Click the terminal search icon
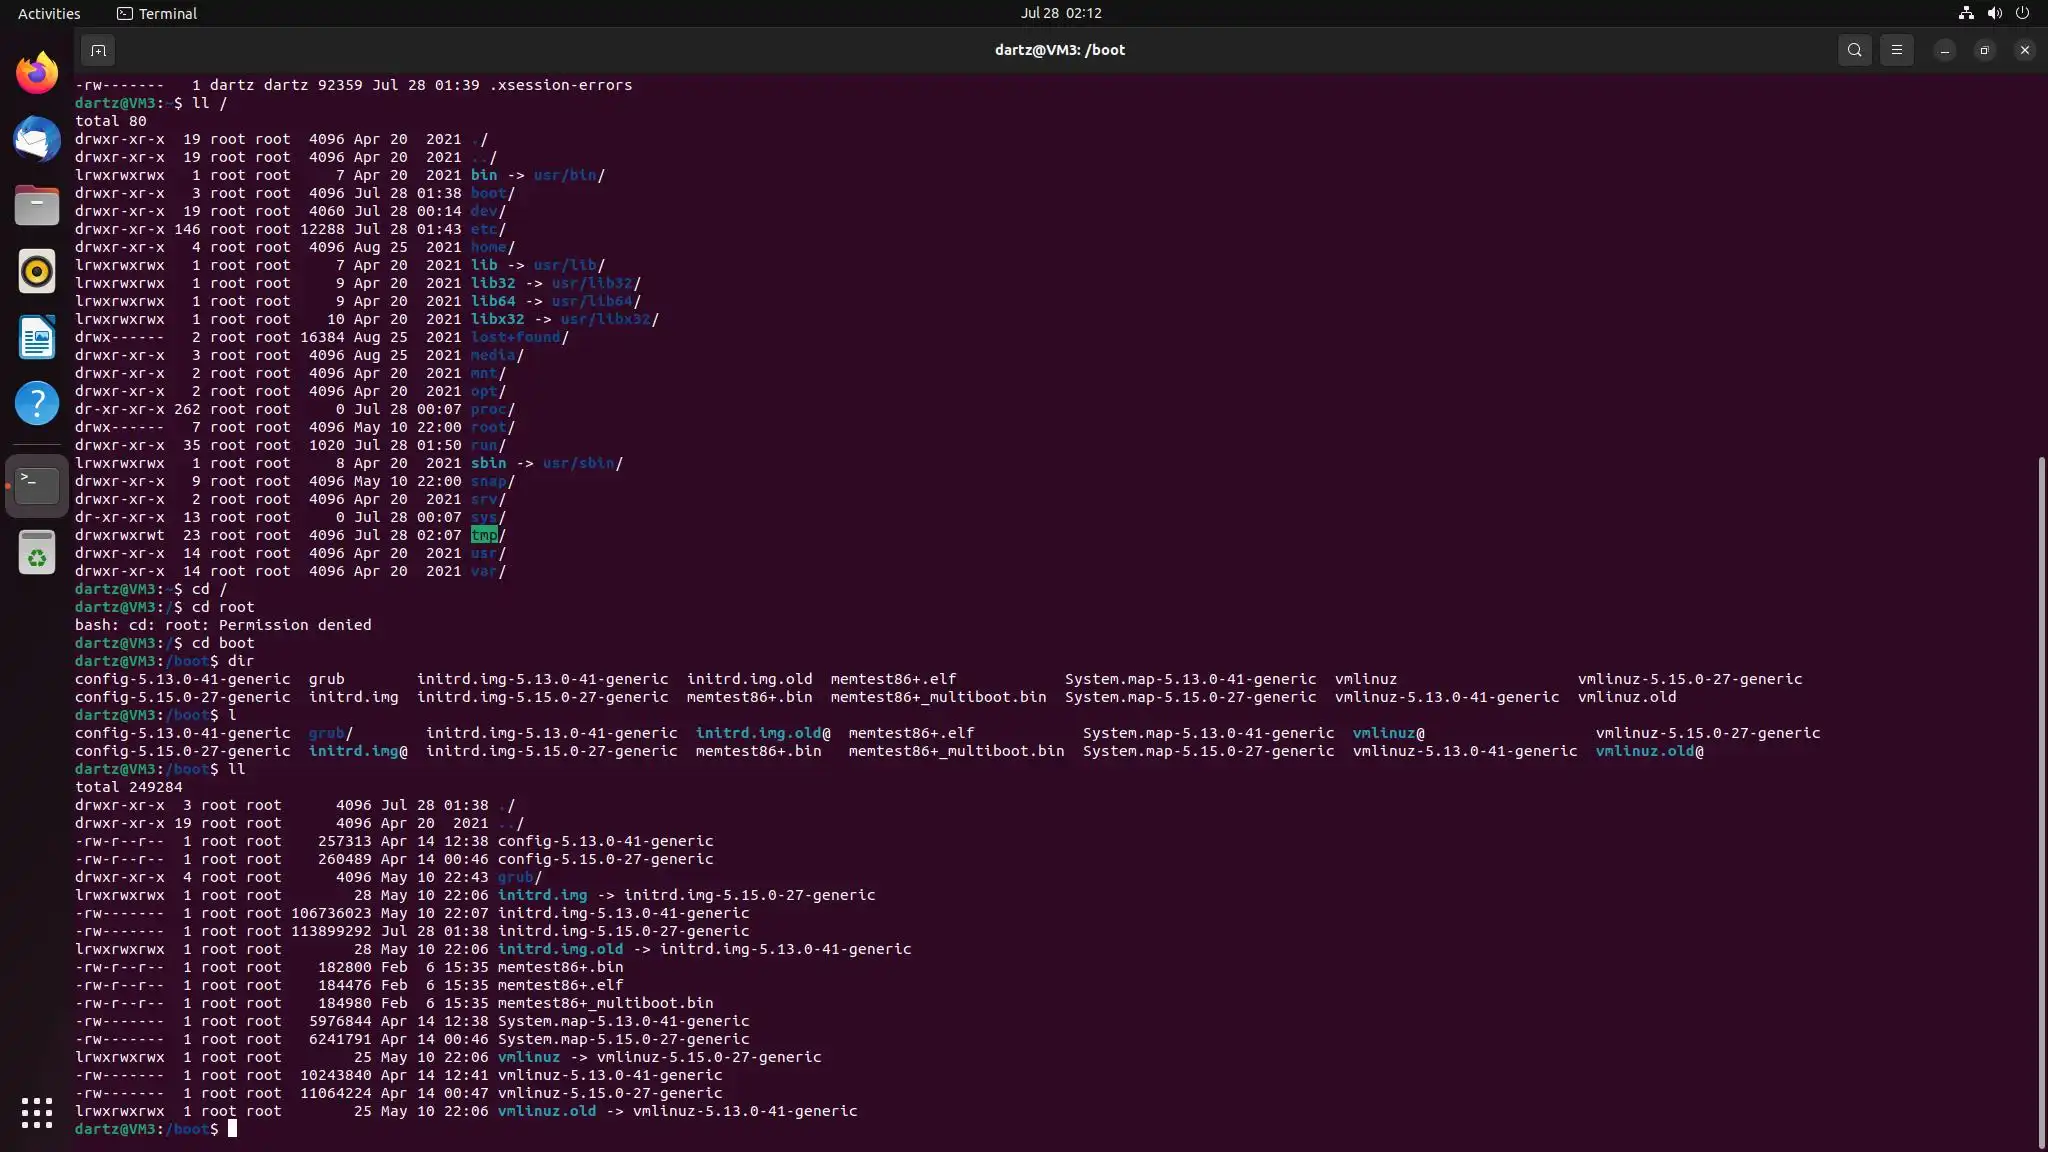Screen dimensions: 2048x1152 1854,50
